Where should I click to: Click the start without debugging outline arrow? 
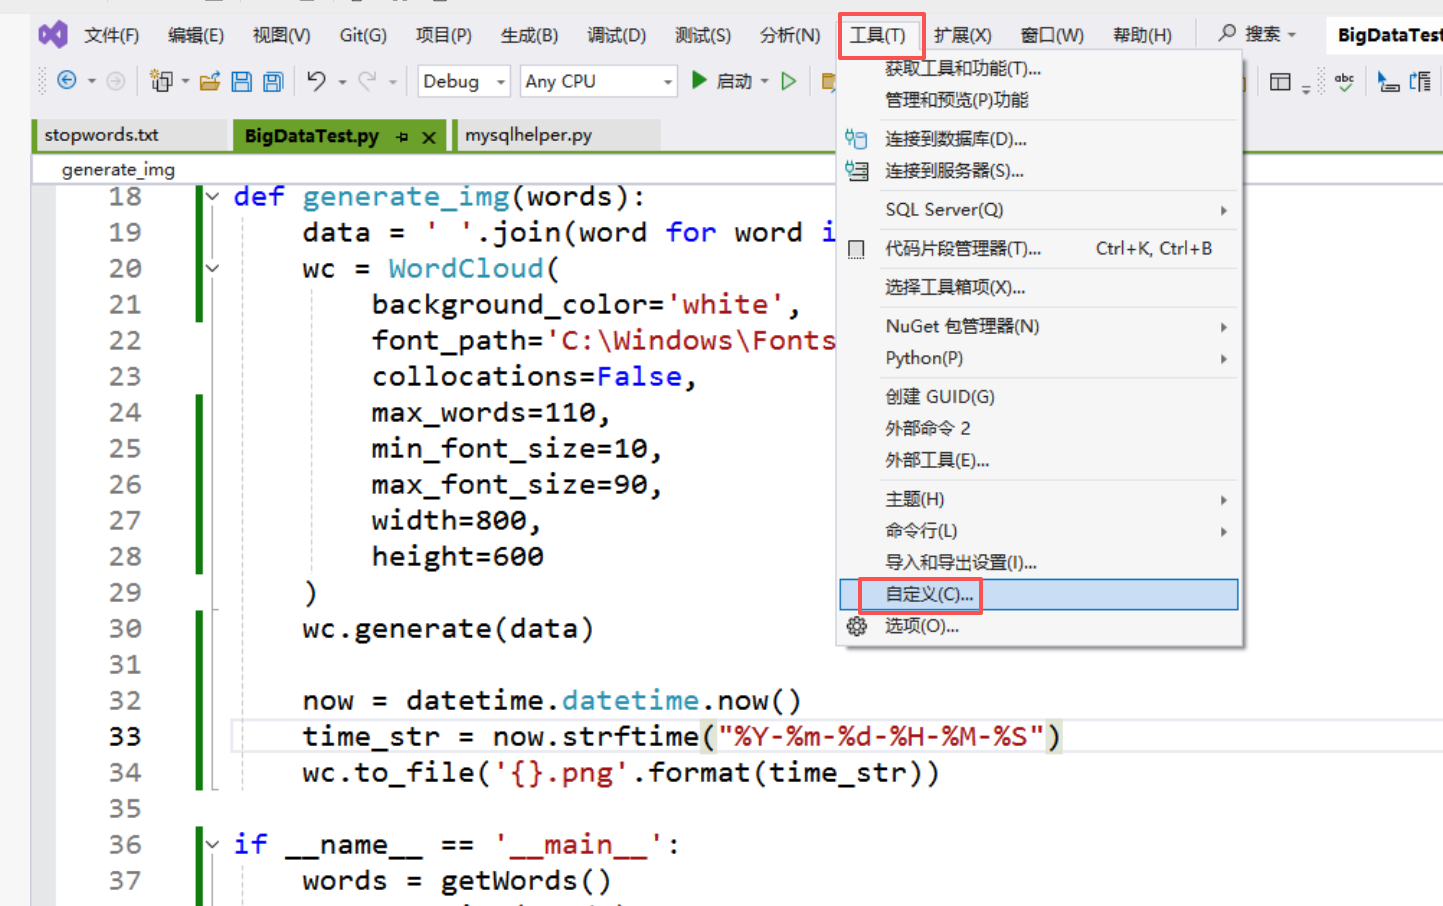(x=789, y=81)
